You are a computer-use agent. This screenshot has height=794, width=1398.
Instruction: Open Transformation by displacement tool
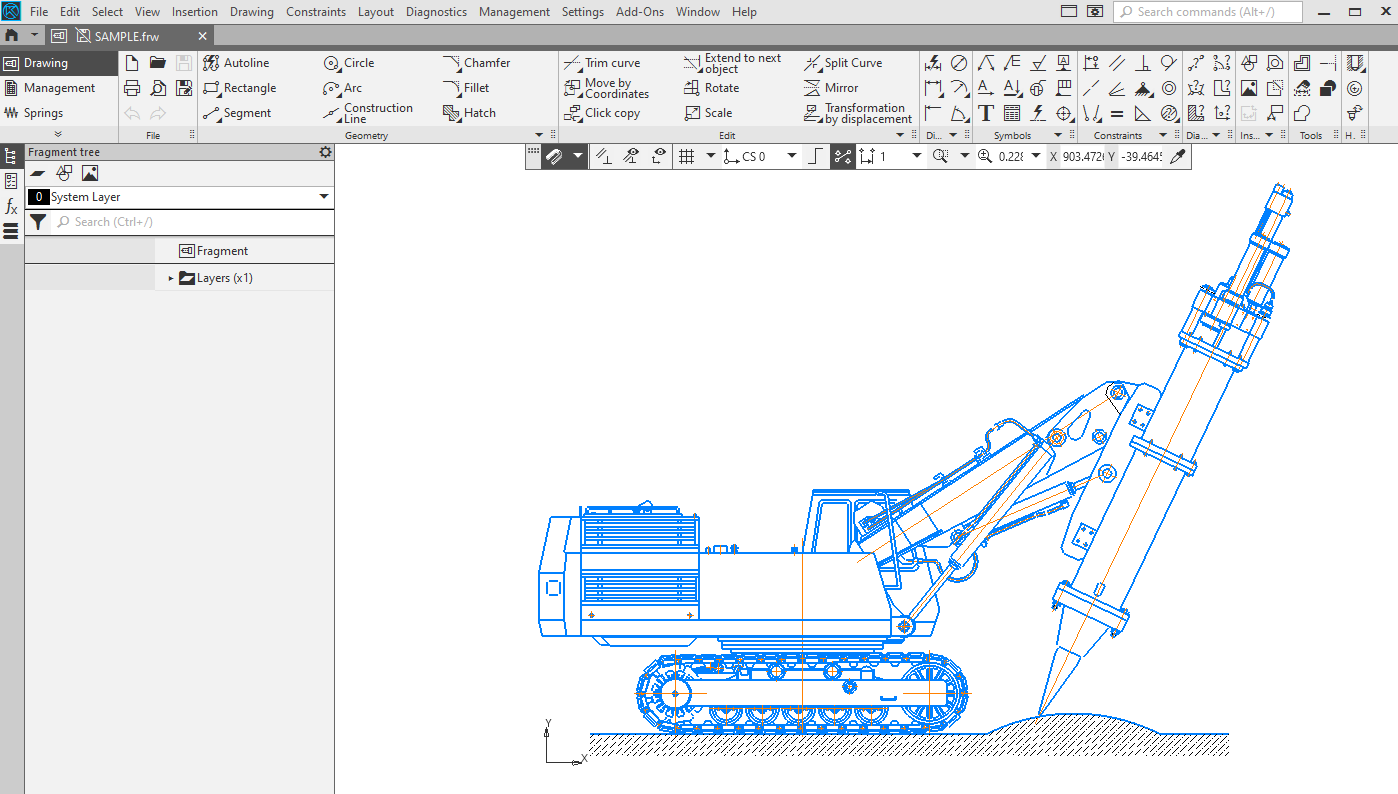858,113
